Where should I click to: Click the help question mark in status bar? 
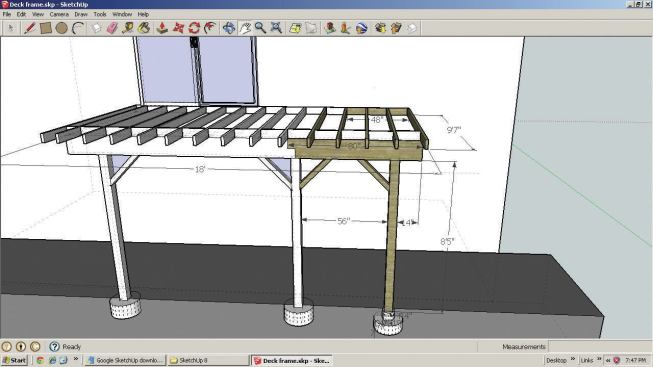point(54,346)
